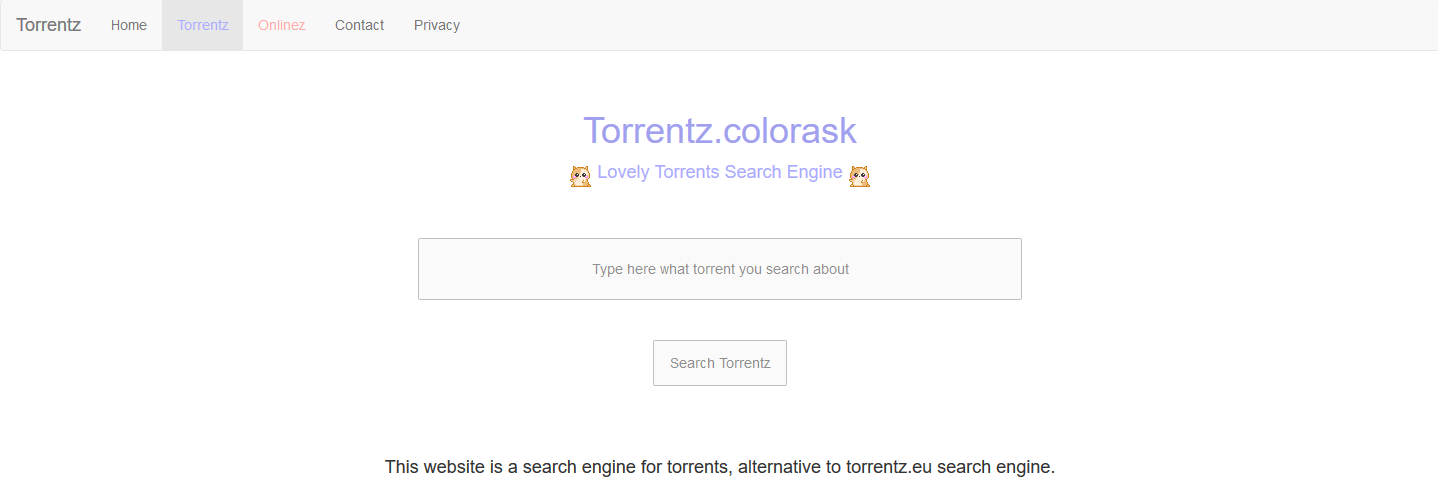Click the cat emoji right of the subtitle
The image size is (1438, 487).
coord(859,176)
